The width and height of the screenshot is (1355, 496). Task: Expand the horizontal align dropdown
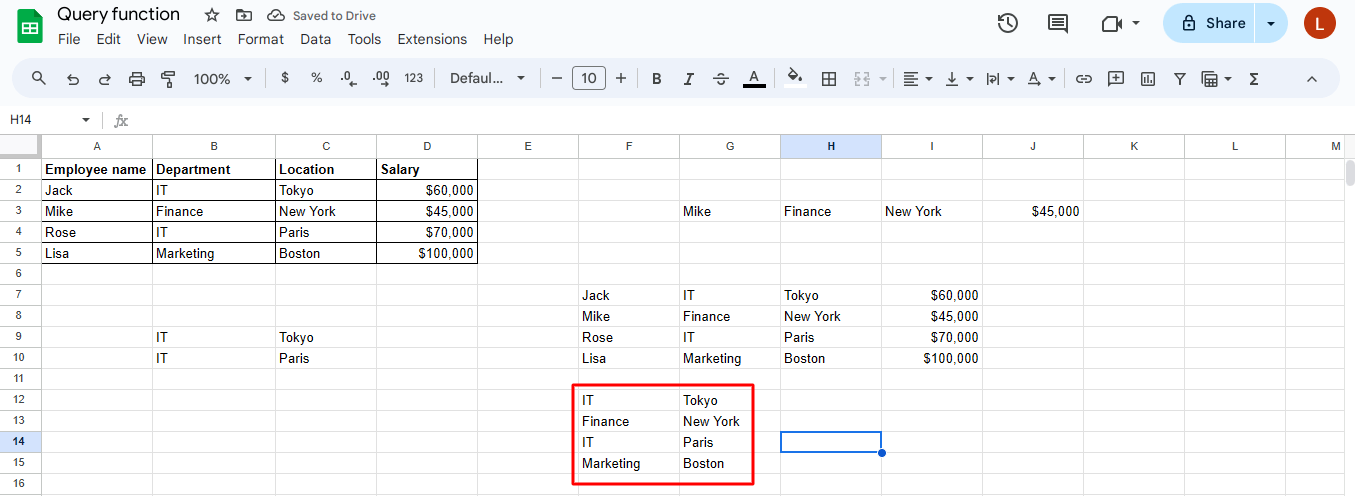point(917,78)
